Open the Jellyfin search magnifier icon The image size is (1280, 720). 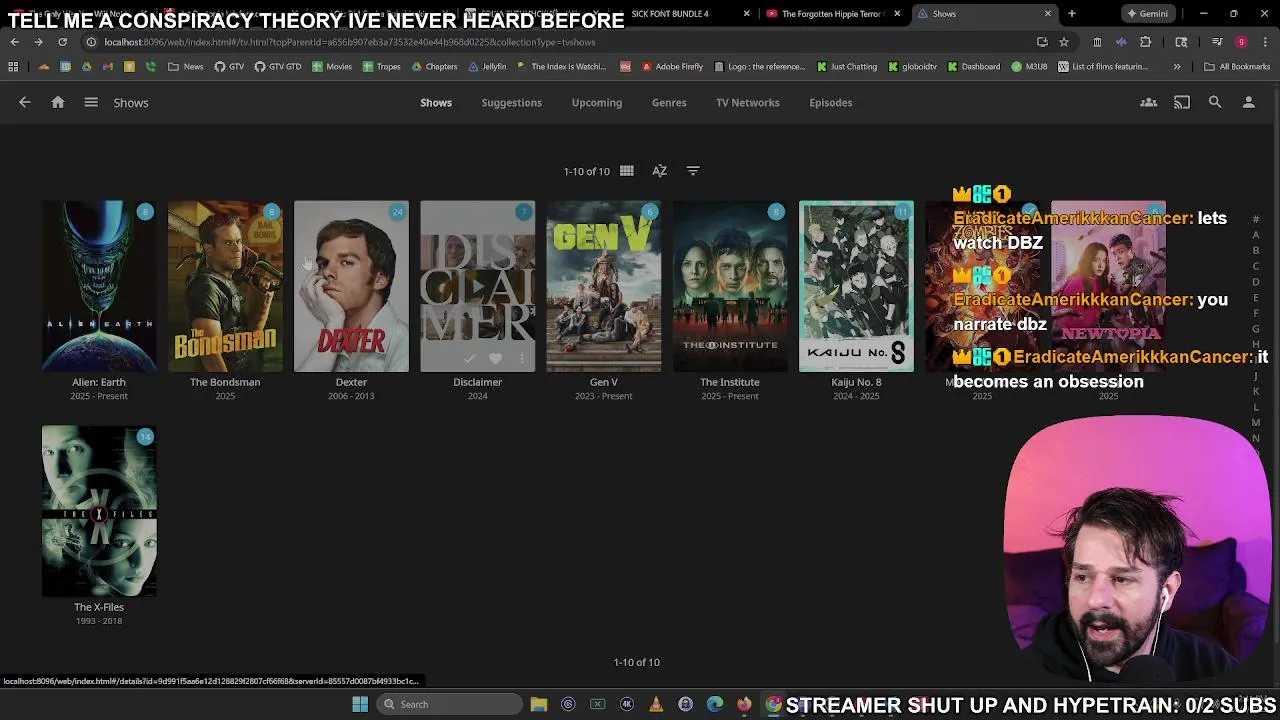click(1215, 102)
